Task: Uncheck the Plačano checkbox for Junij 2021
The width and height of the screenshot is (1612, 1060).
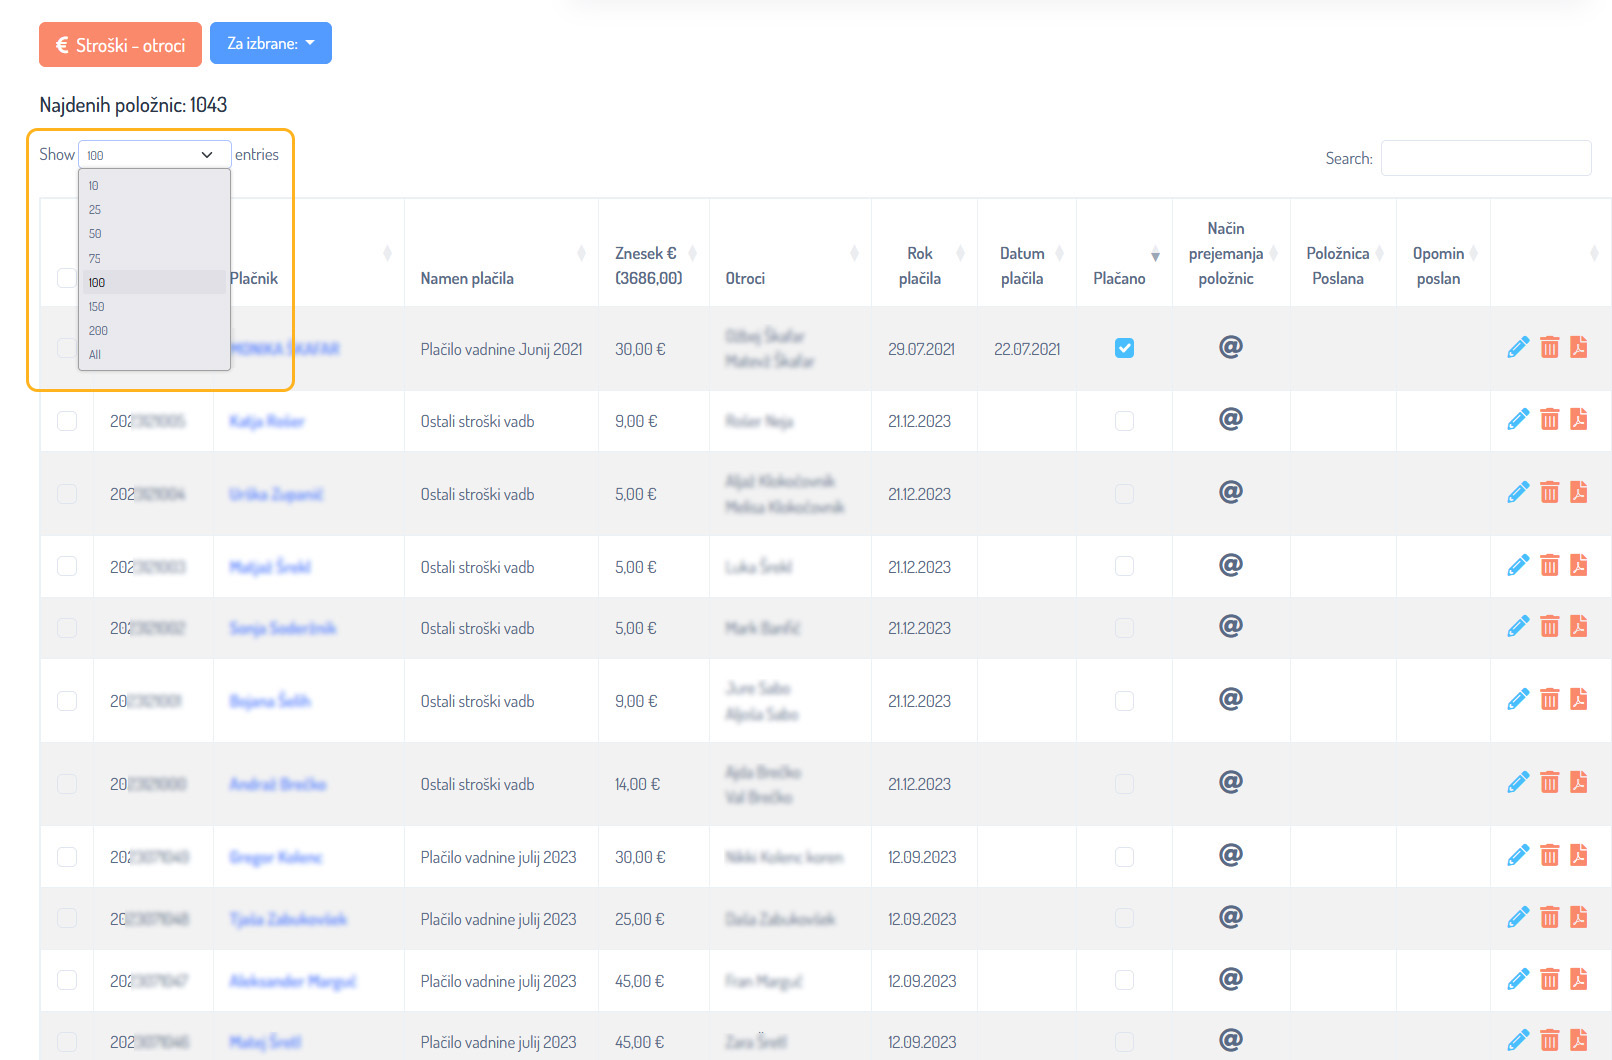Action: [x=1124, y=348]
